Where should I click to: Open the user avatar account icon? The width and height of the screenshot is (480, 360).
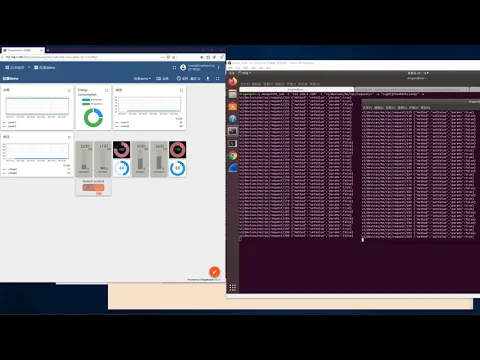183,68
